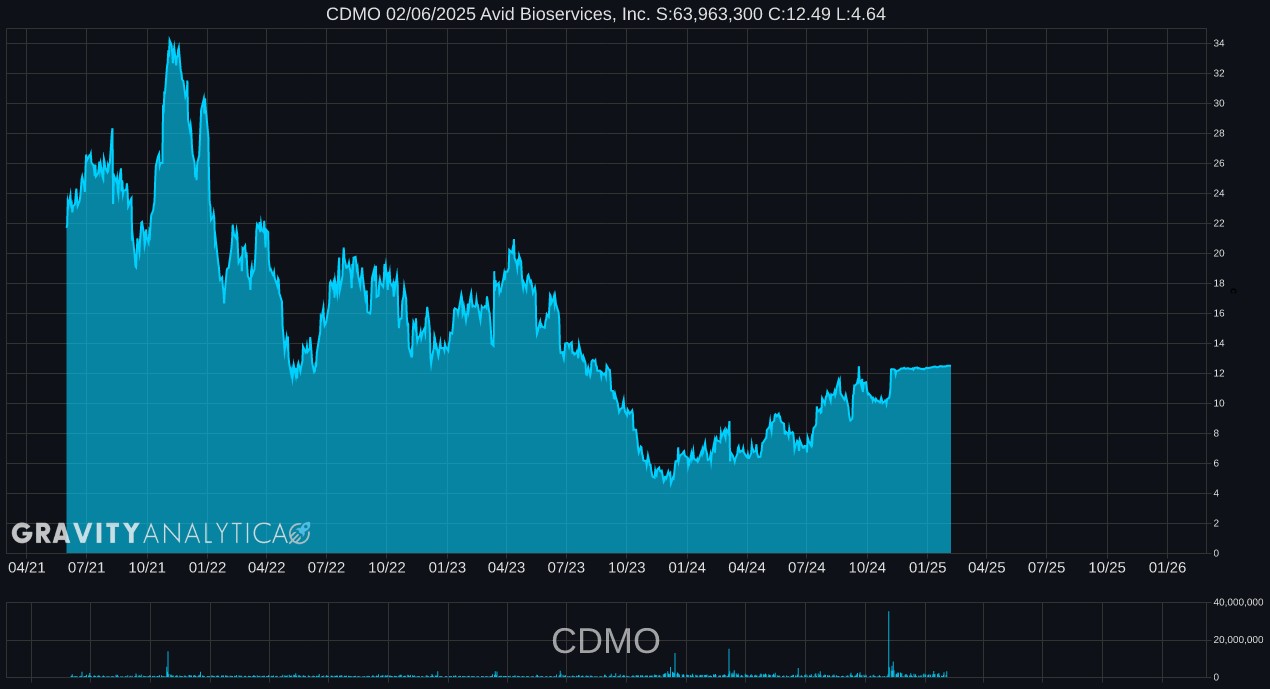Click the 0 label on the price axis

[x=1216, y=554]
